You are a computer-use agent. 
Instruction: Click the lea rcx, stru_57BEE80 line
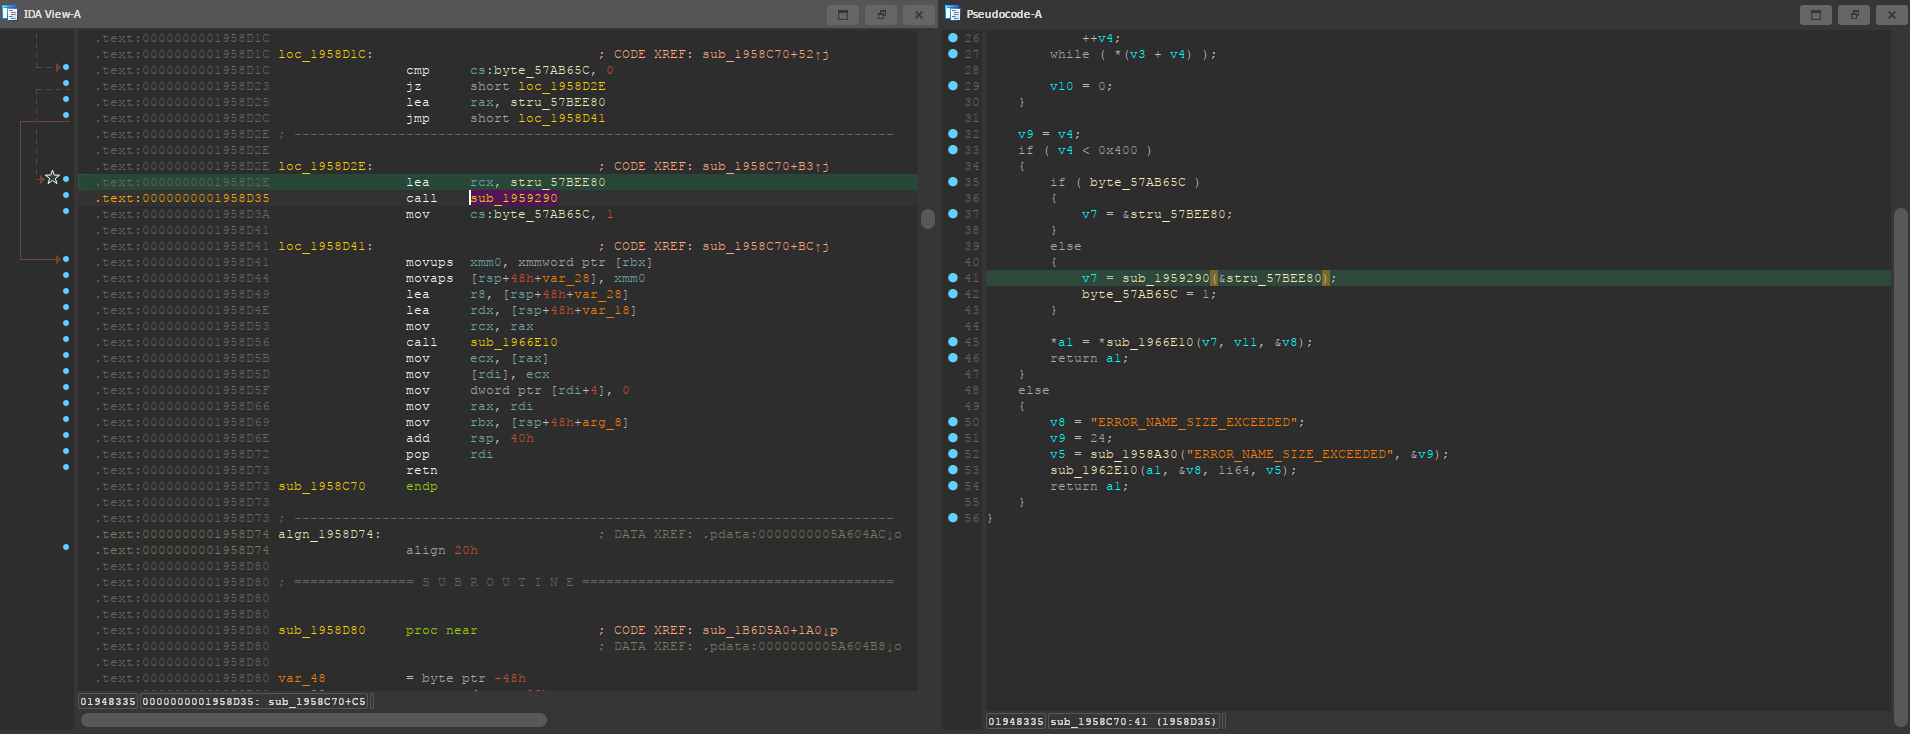tap(505, 182)
